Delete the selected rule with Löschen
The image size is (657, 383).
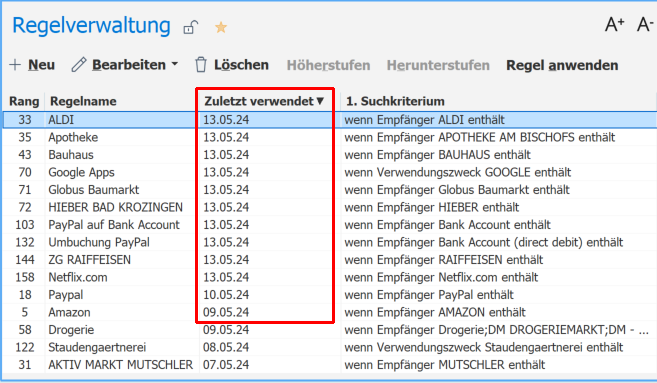[x=232, y=65]
